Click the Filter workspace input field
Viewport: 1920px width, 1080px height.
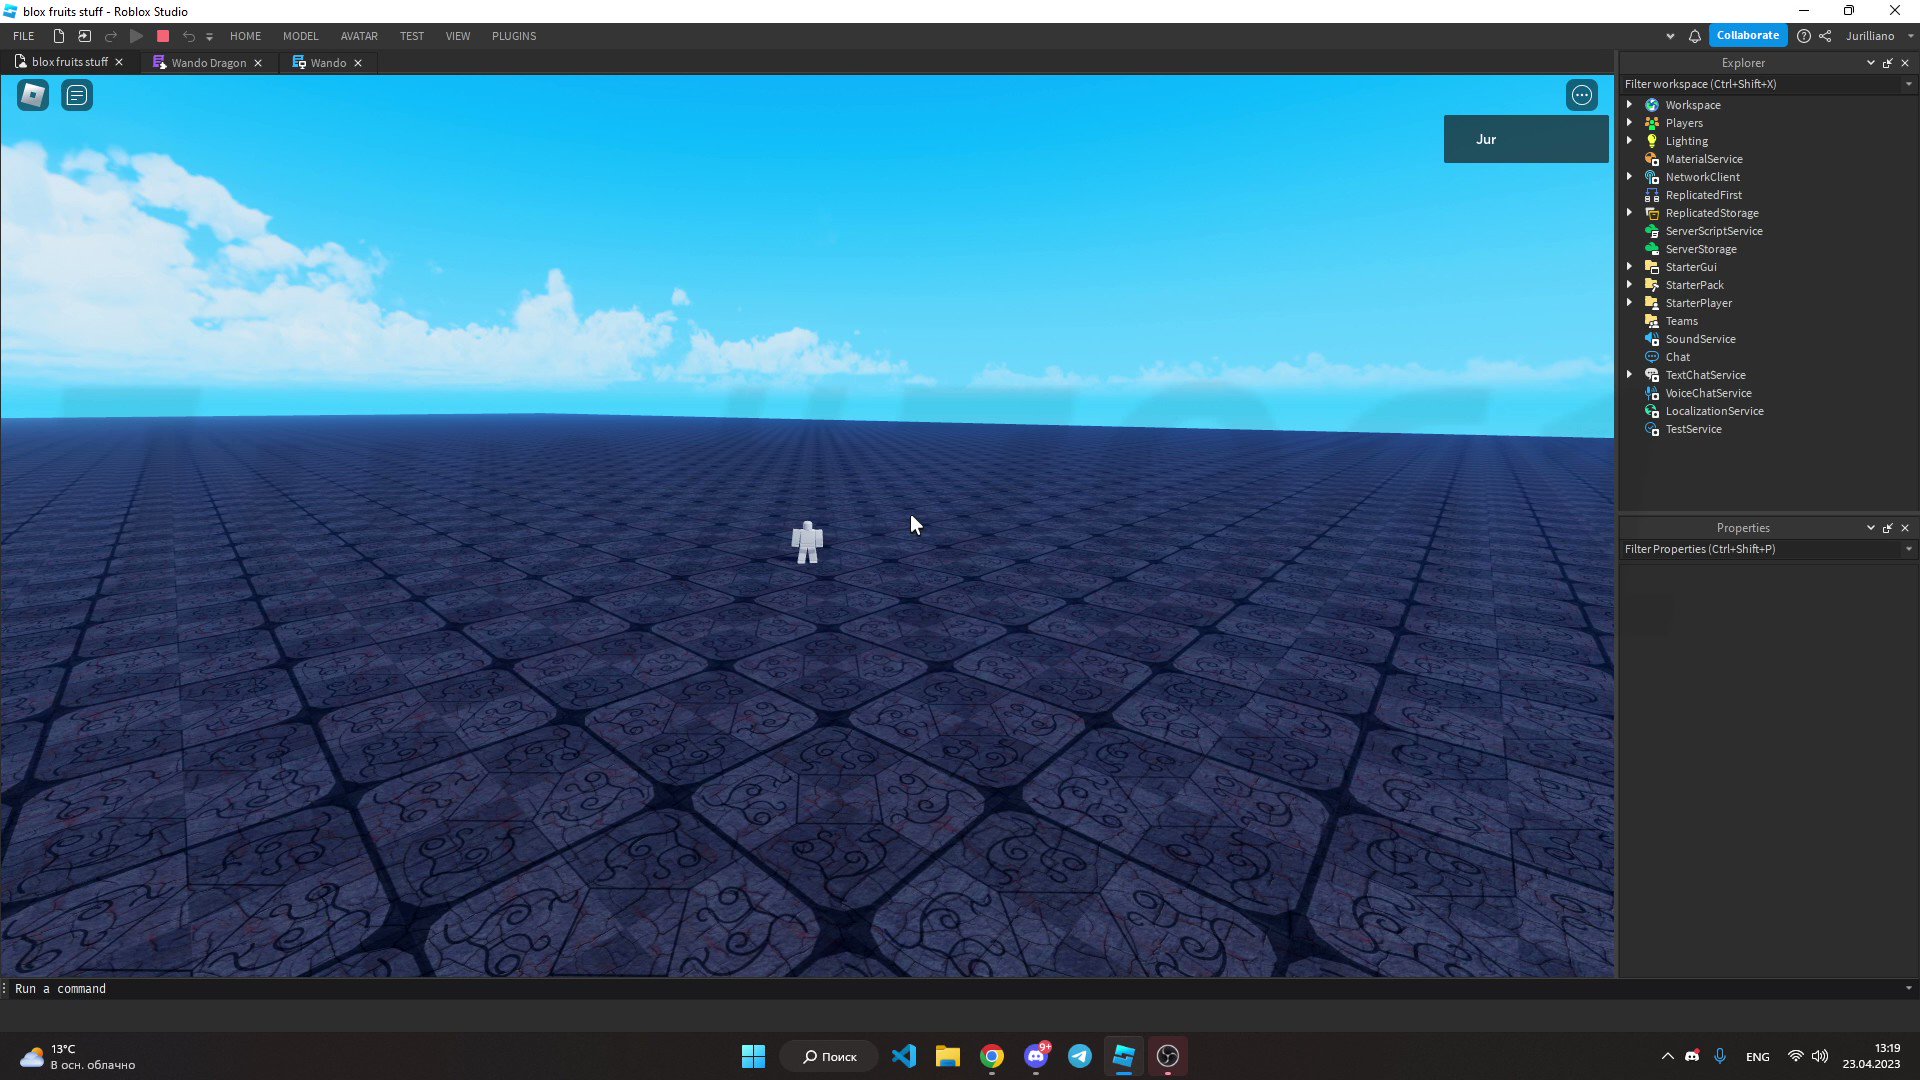pos(1760,84)
